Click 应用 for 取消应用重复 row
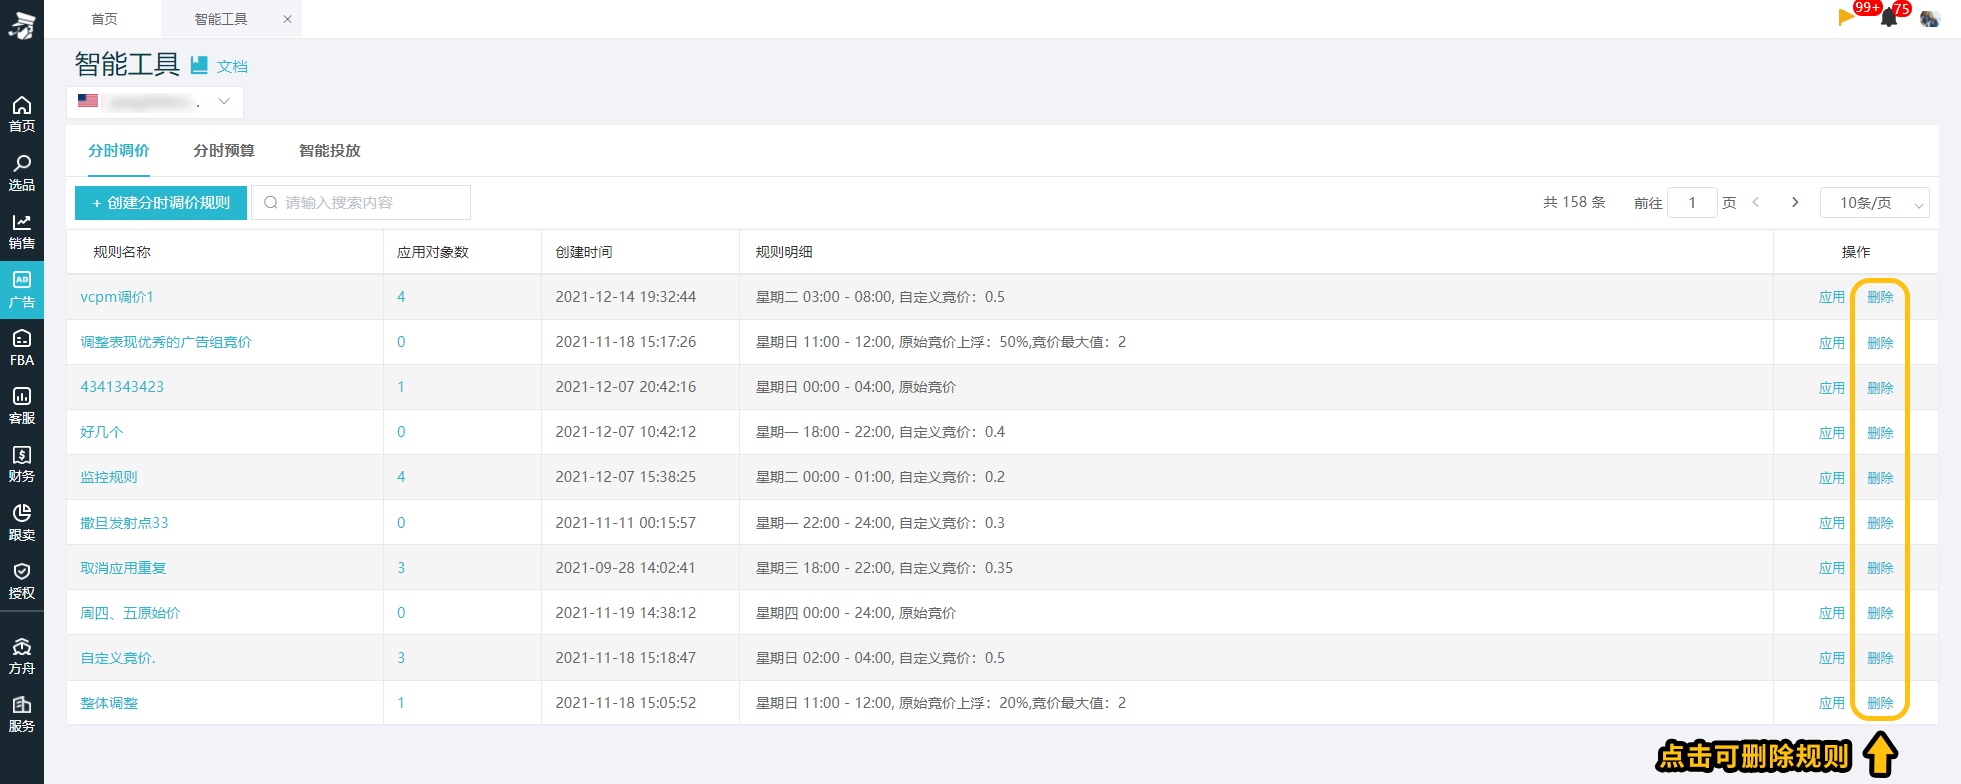This screenshot has height=784, width=1961. click(1832, 568)
